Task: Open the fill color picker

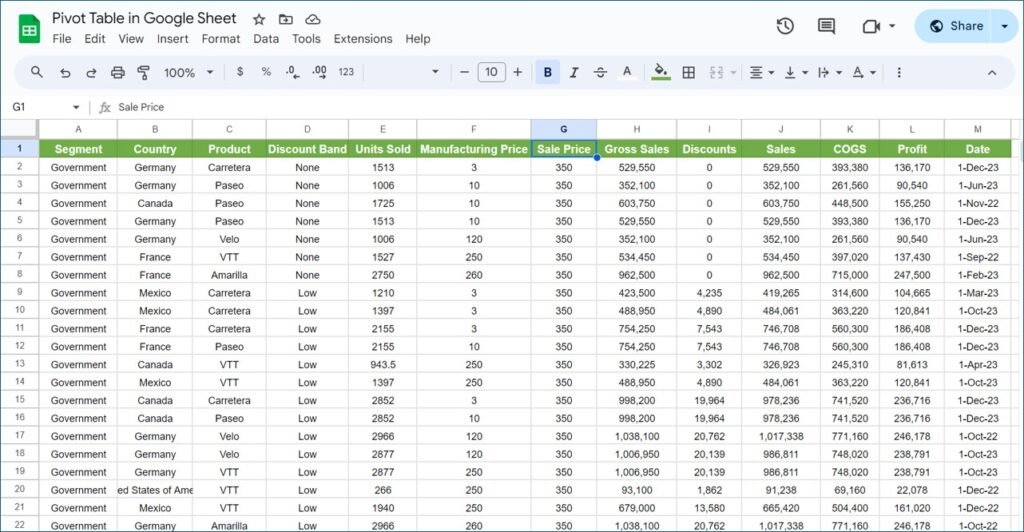Action: click(660, 72)
